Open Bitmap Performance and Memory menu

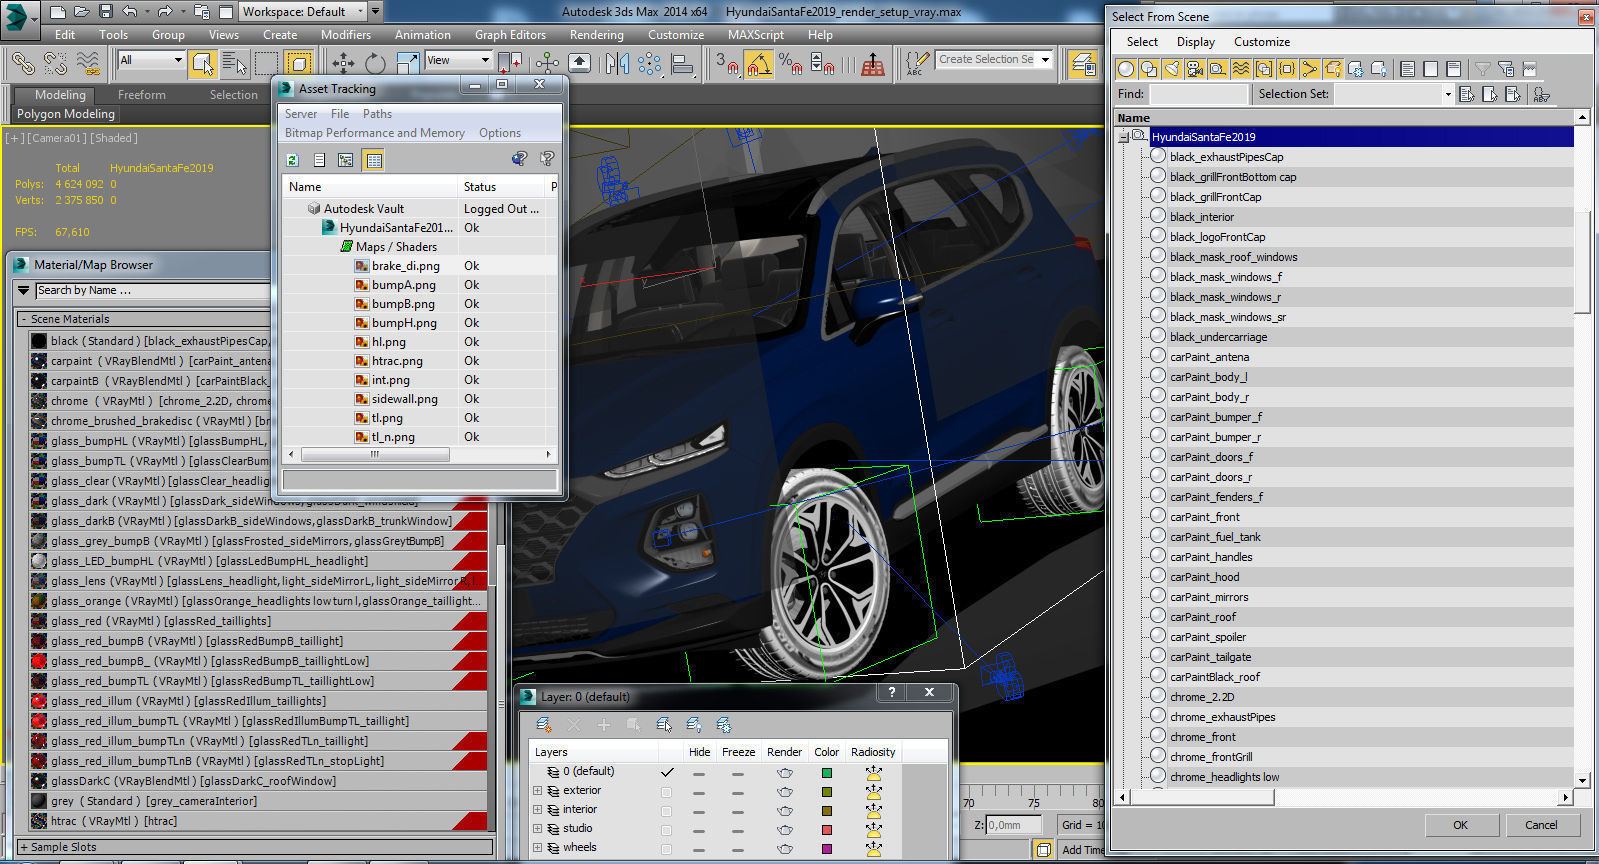pos(374,133)
